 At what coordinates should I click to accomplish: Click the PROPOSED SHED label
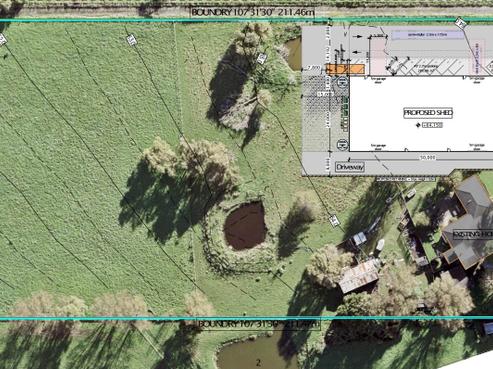(428, 113)
